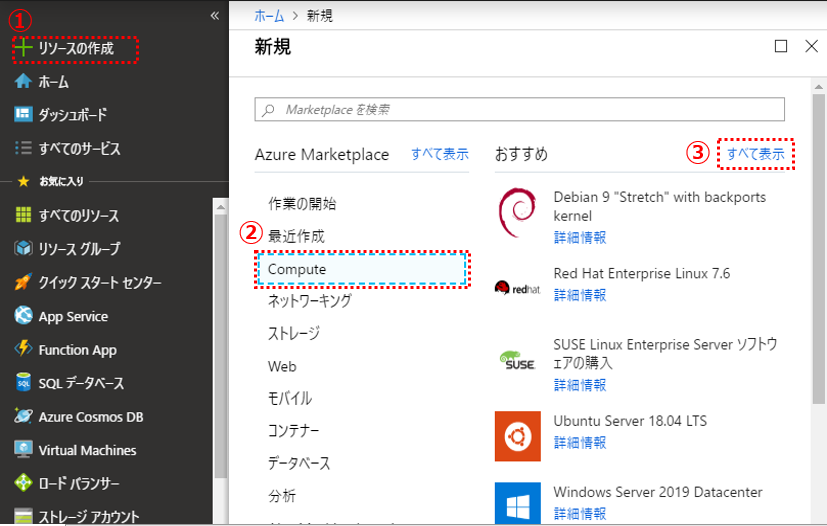The width and height of the screenshot is (827, 526).
Task: Click Windows Server 2019 Datacenter title
Action: 658,492
